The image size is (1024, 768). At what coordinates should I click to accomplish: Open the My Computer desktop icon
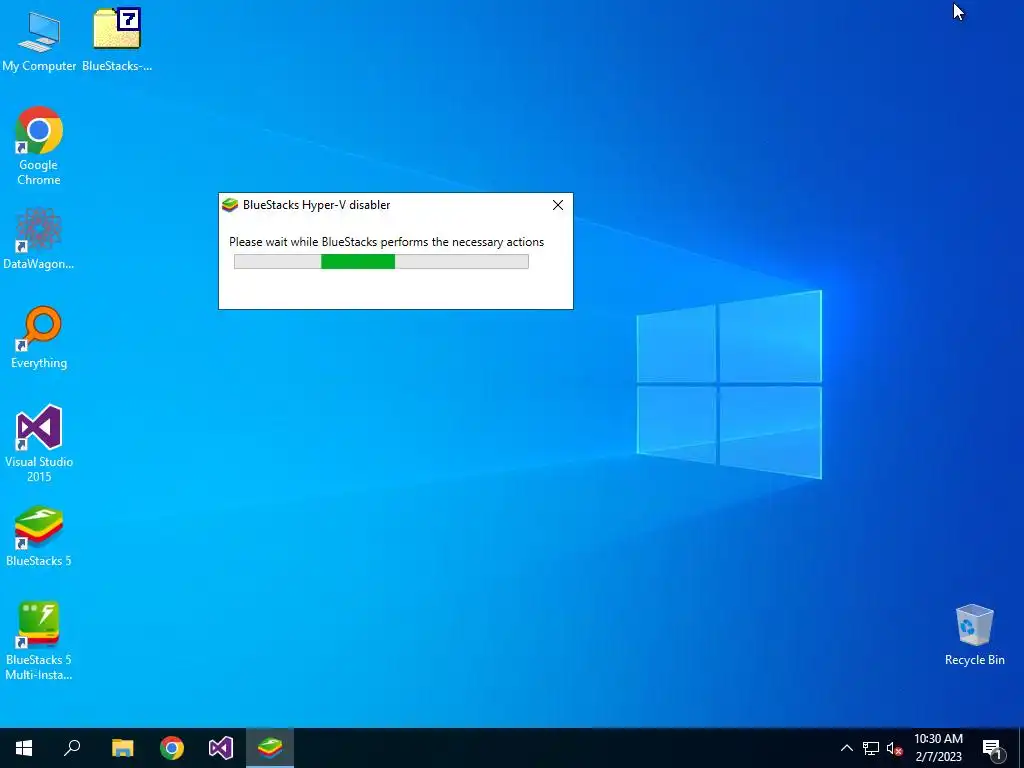tap(39, 40)
